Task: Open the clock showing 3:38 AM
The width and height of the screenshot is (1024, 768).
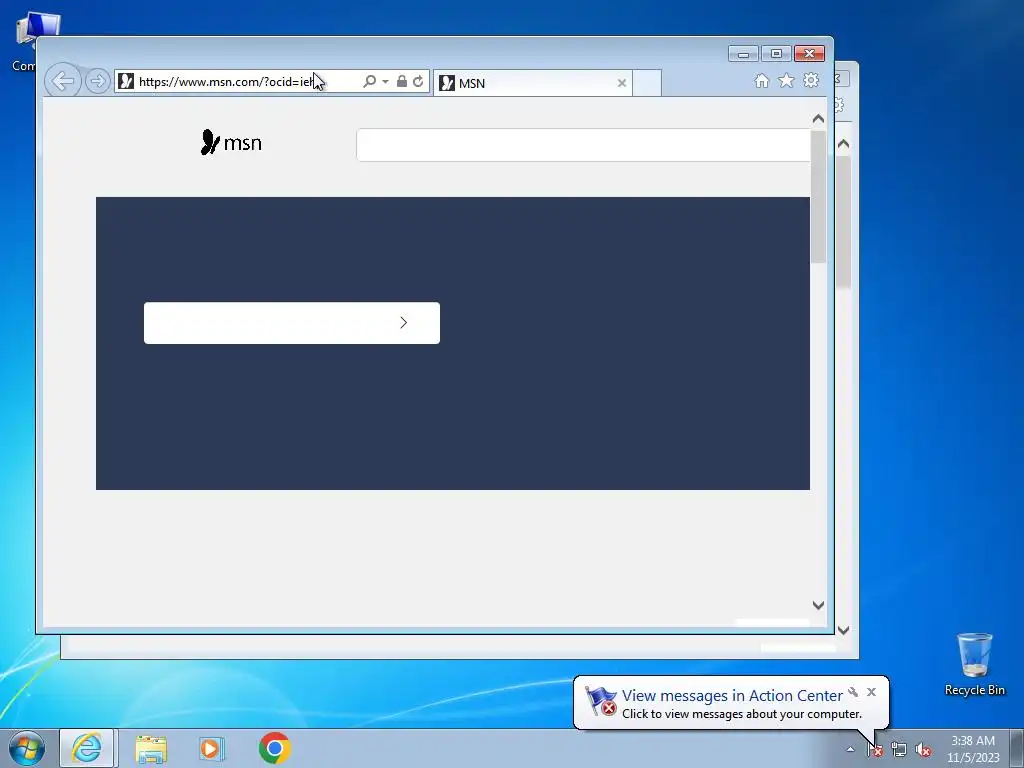Action: [x=973, y=749]
